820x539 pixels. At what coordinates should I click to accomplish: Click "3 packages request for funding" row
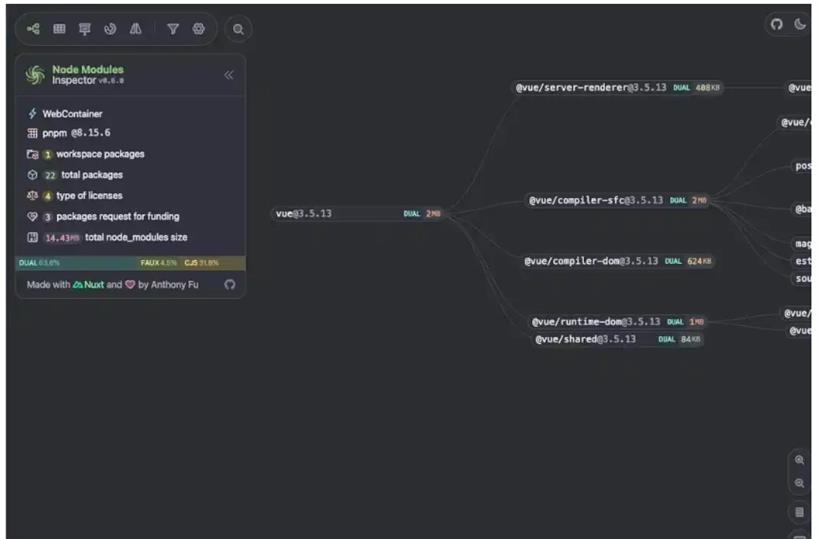coord(102,216)
